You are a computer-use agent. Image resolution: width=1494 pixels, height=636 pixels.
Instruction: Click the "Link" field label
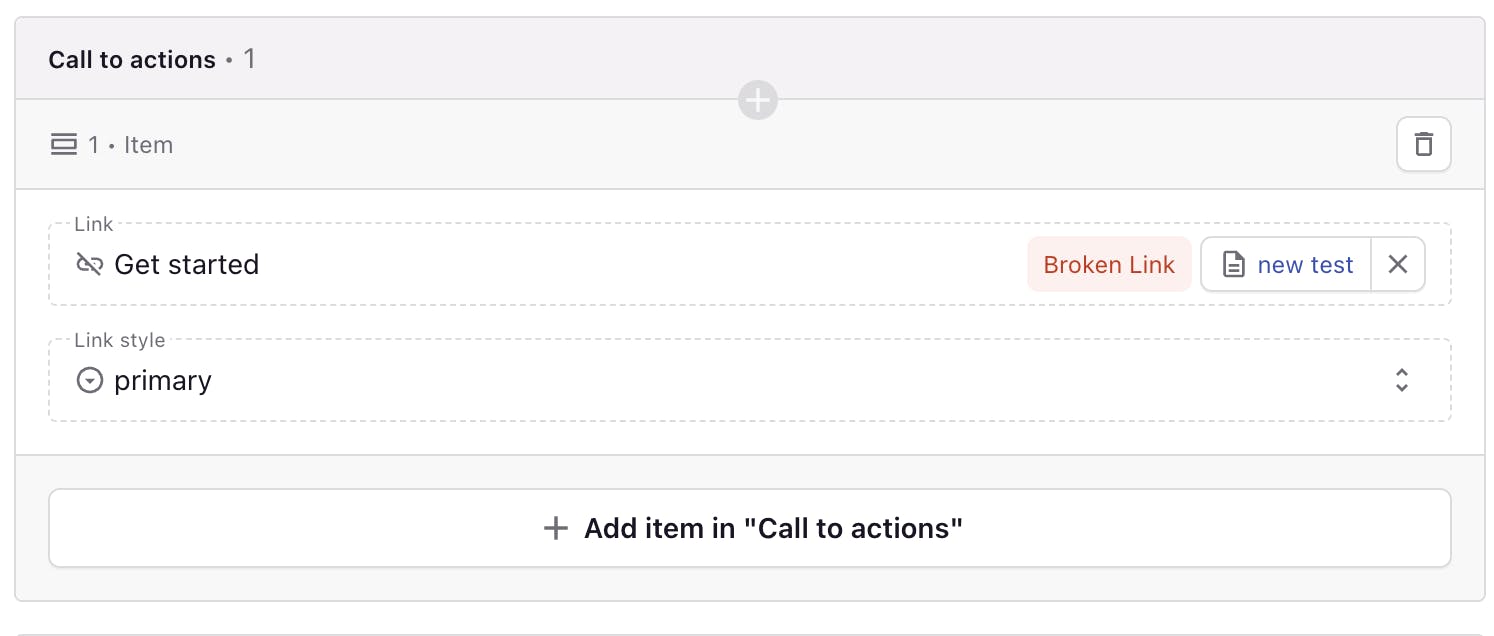click(94, 224)
